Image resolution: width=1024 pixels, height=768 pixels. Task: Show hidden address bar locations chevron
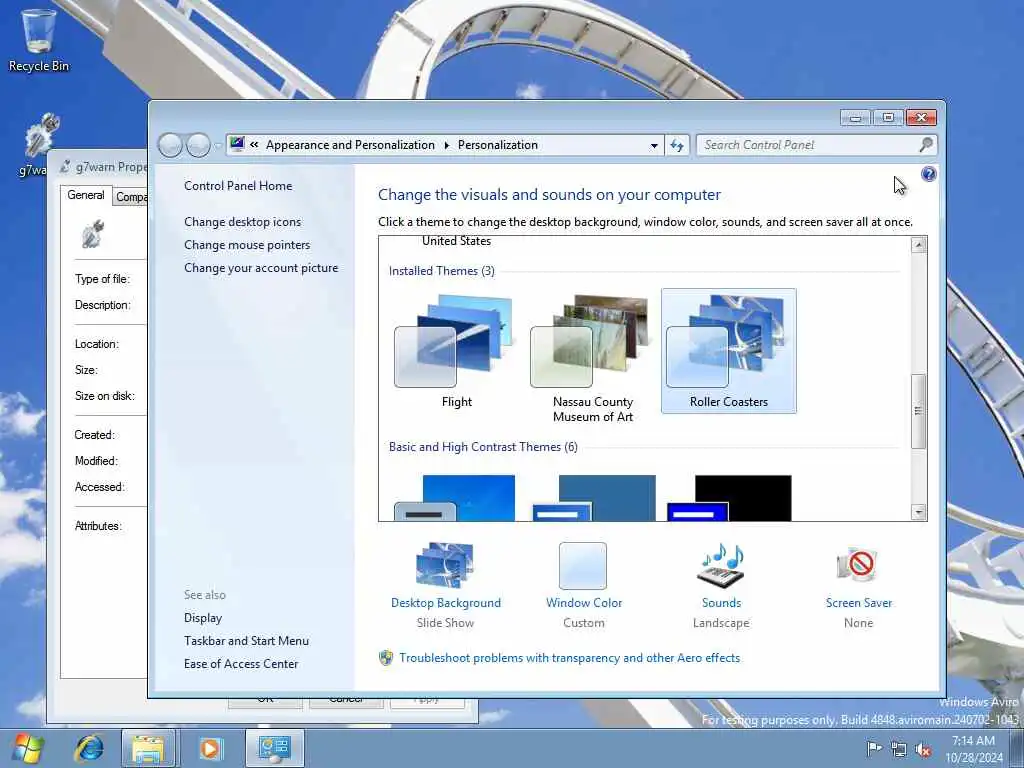tap(254, 145)
